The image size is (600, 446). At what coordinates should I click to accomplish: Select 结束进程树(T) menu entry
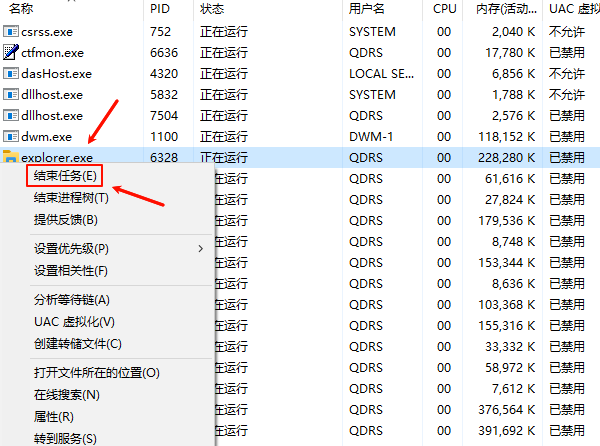pos(71,198)
